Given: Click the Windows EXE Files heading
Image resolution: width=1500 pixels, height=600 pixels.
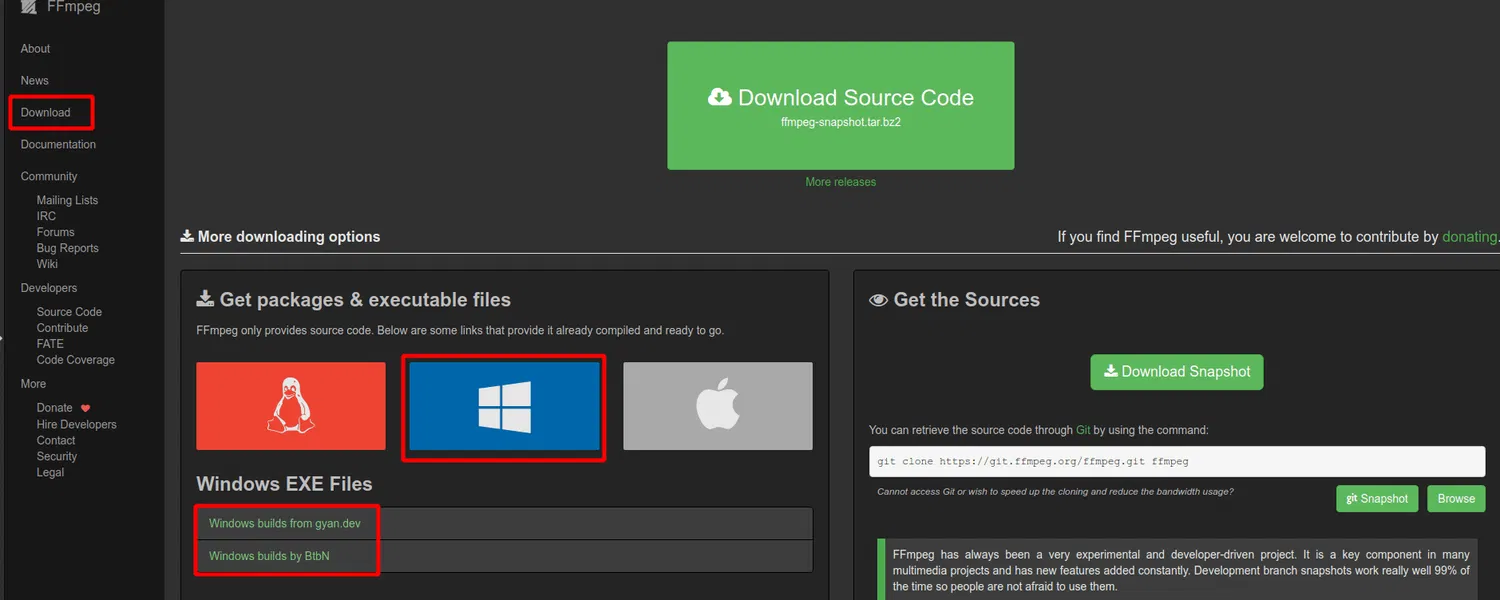Looking at the screenshot, I should coord(284,484).
